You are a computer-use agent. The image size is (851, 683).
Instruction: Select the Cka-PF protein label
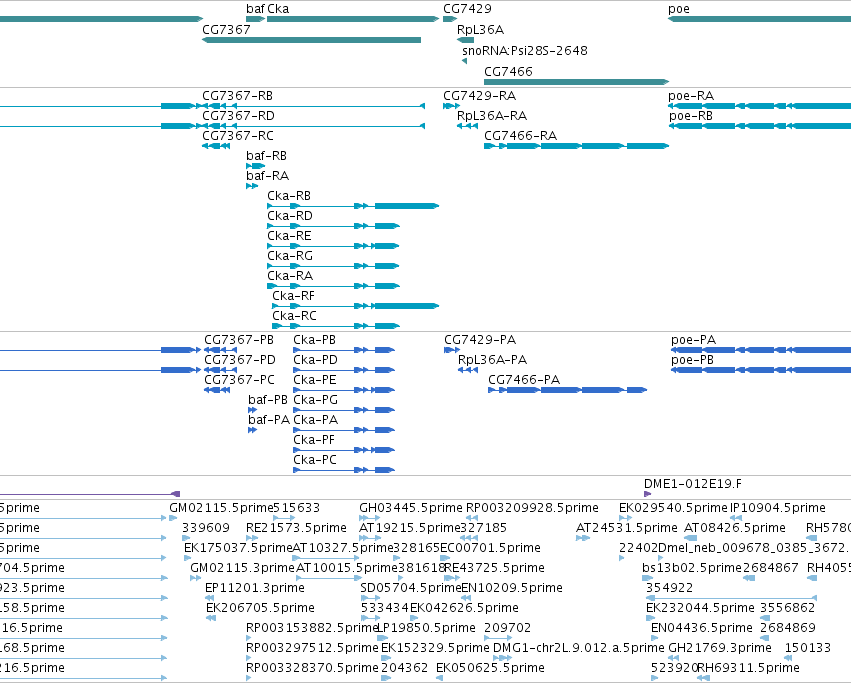coord(314,440)
